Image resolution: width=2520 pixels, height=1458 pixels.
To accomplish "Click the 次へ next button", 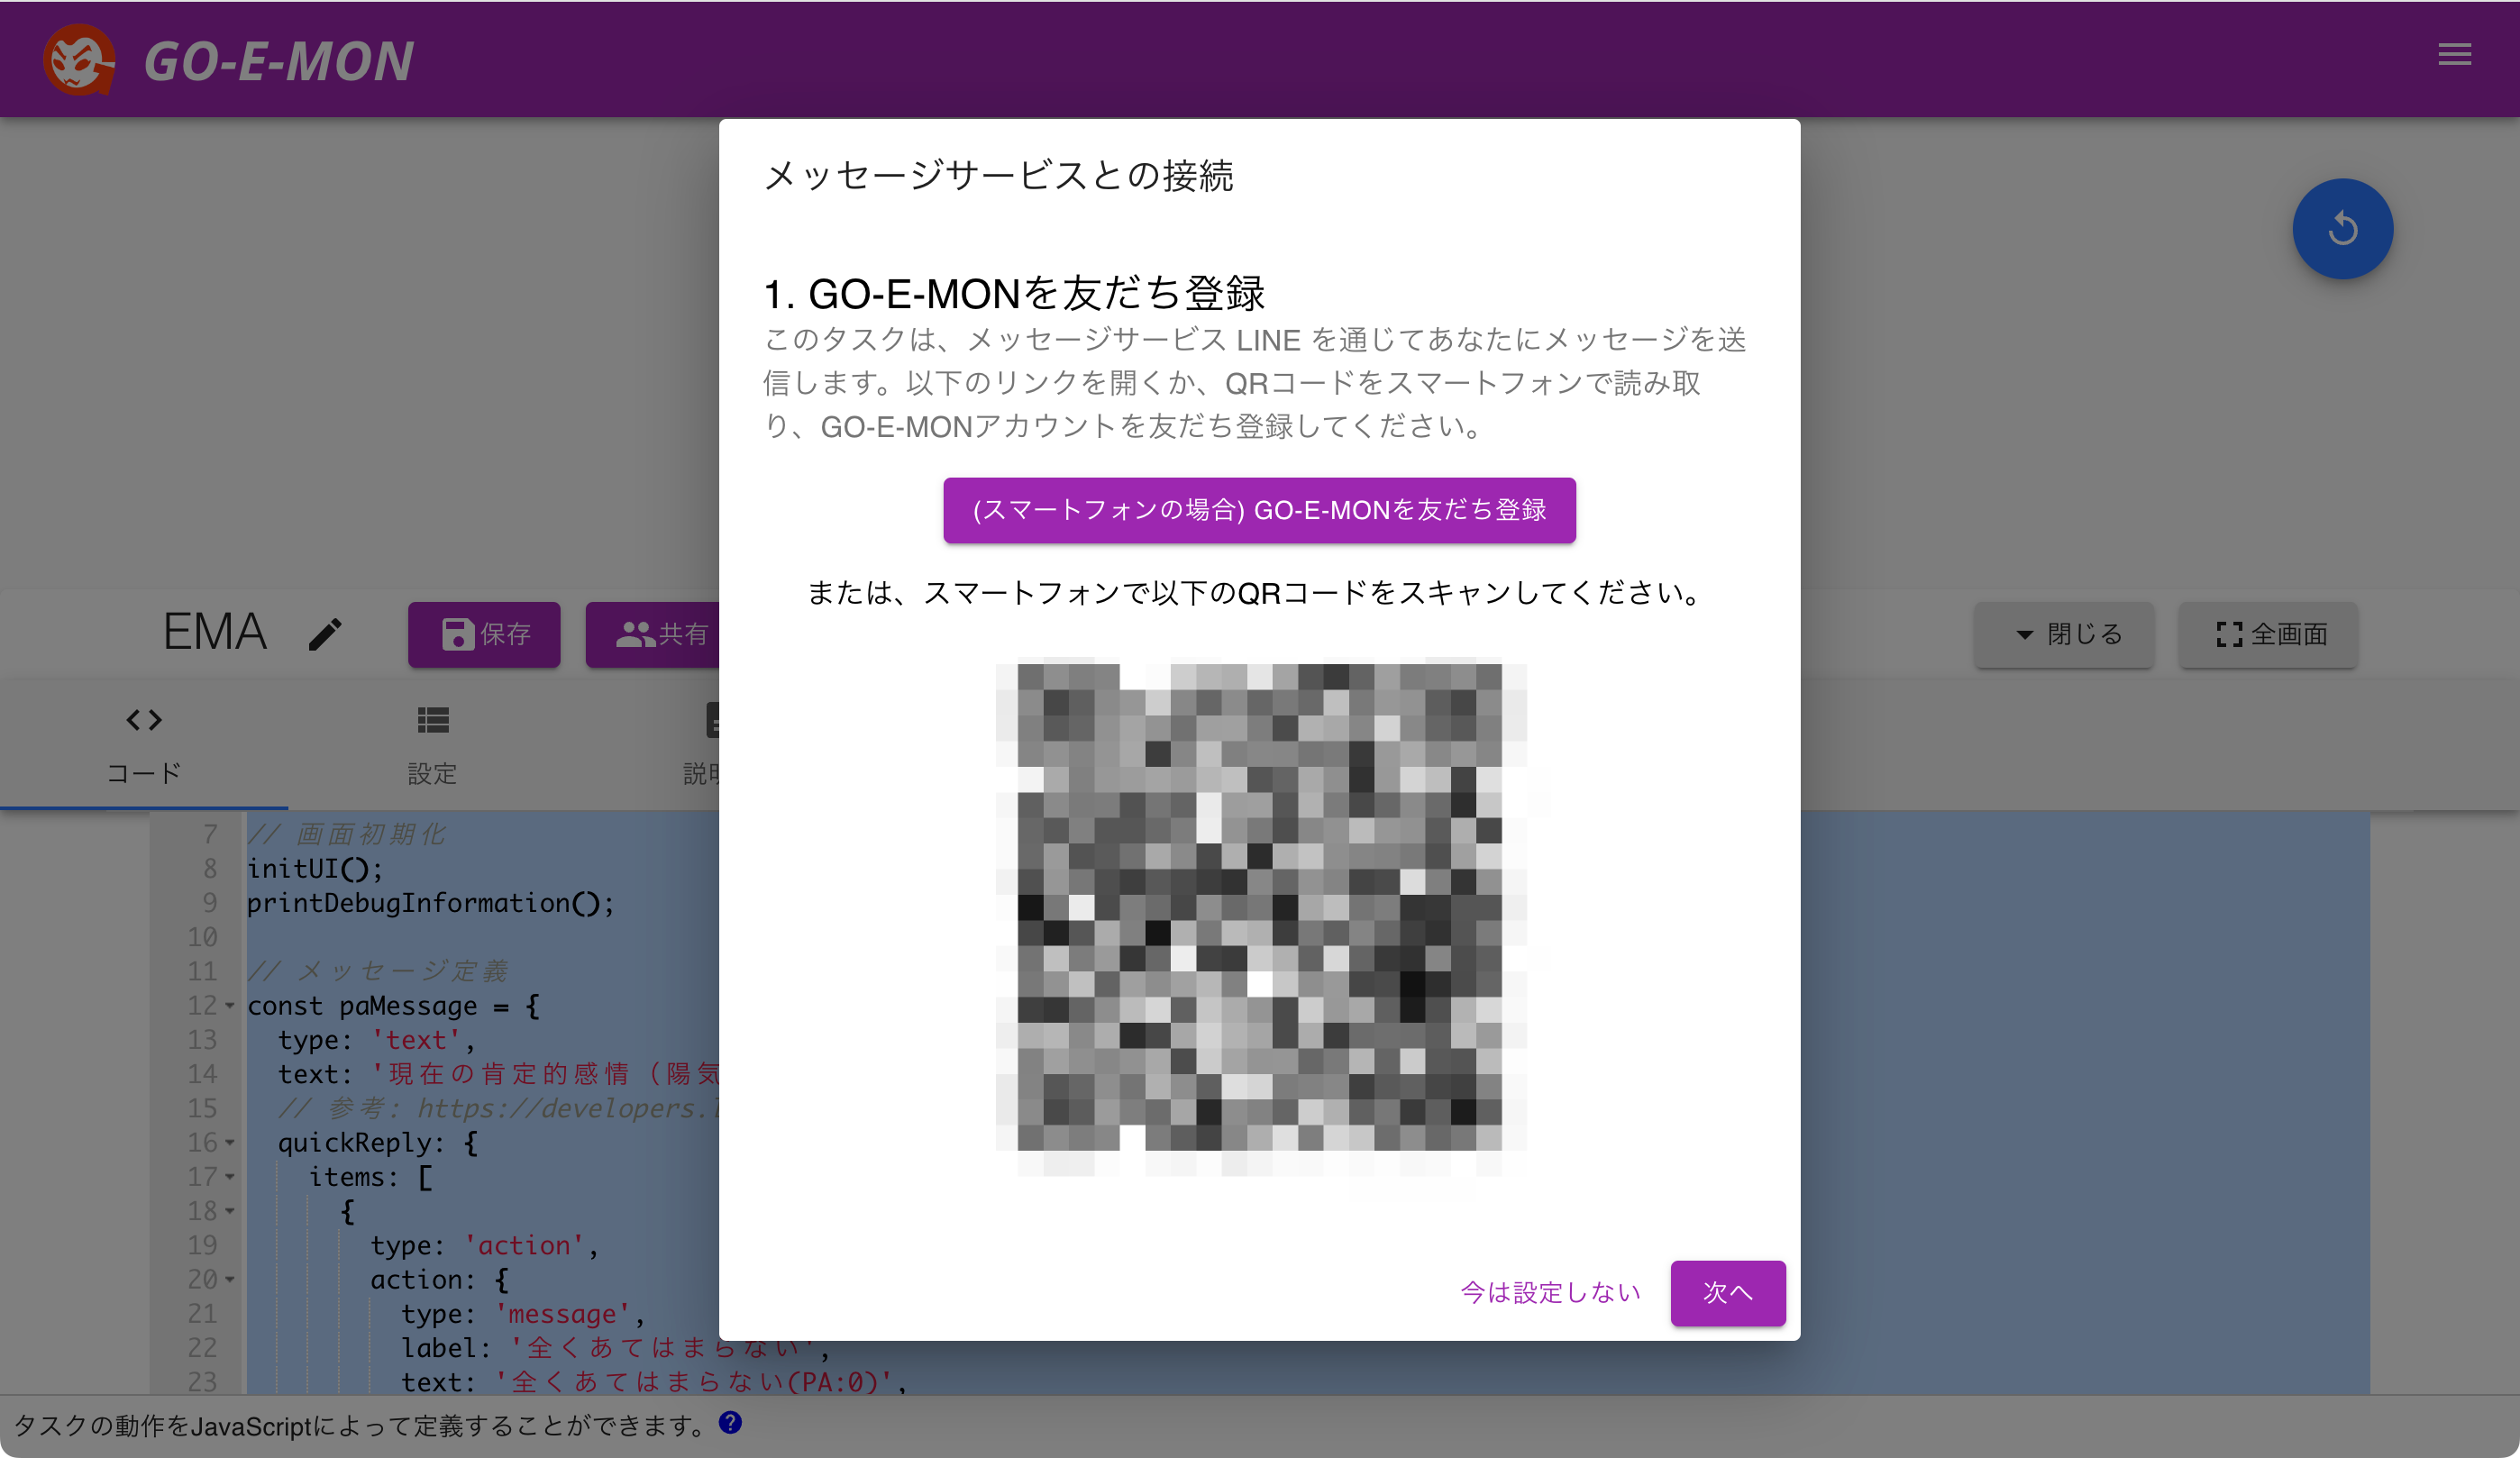I will pyautogui.click(x=1727, y=1292).
